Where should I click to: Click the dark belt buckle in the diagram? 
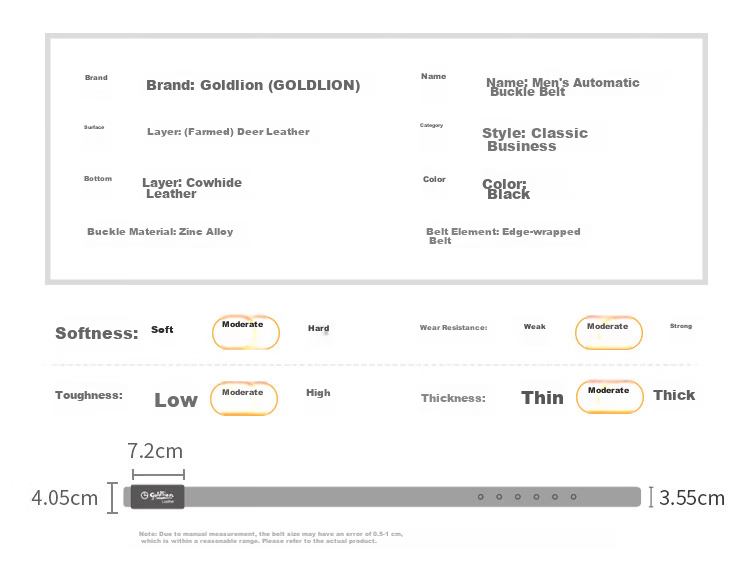[157, 497]
